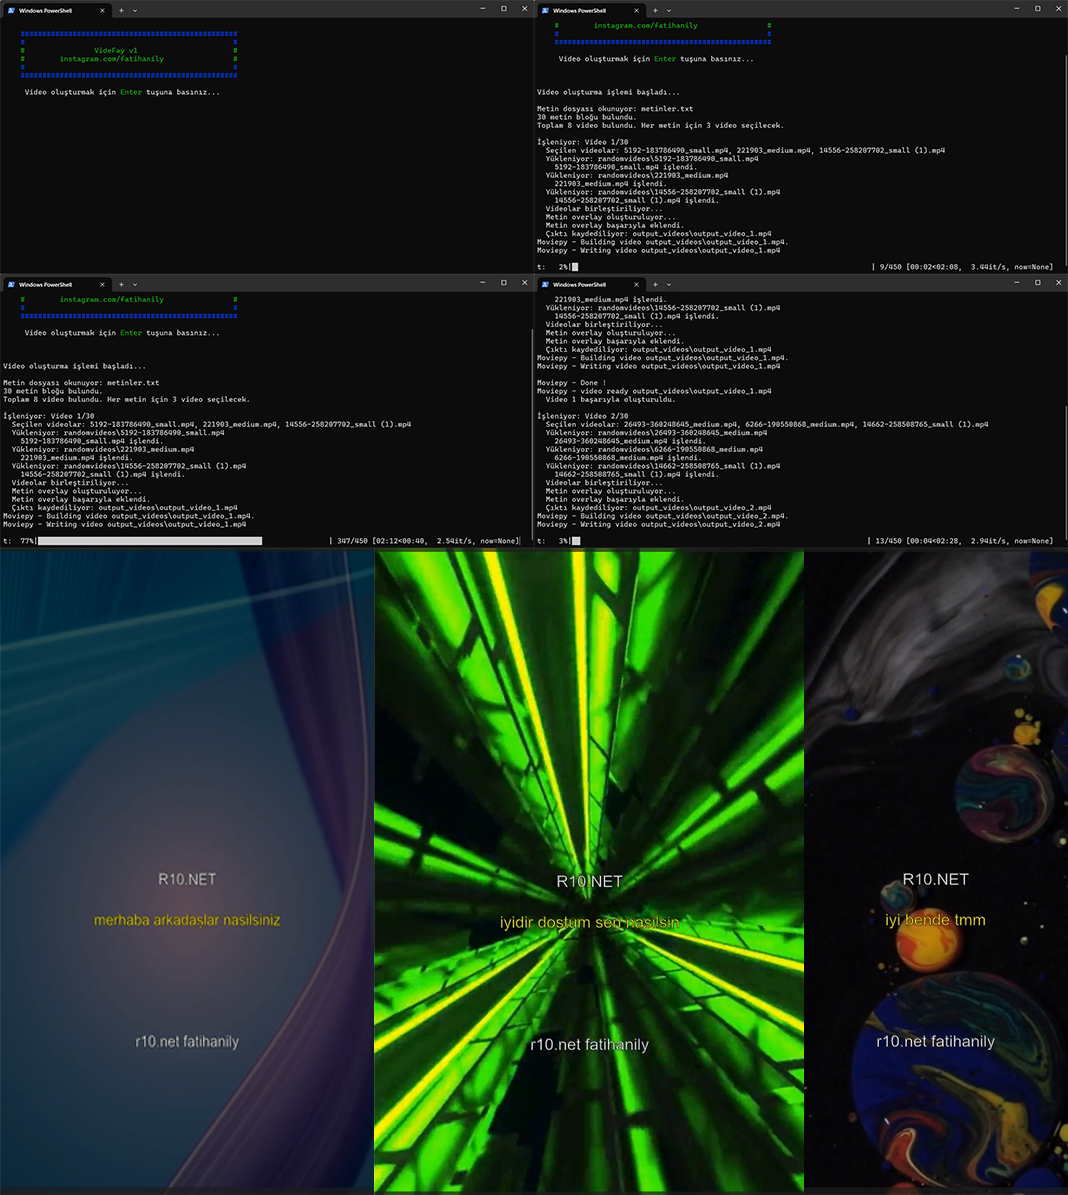
Task: Click 'r10.net fatihanily' text on the planets video
Action: click(935, 1041)
